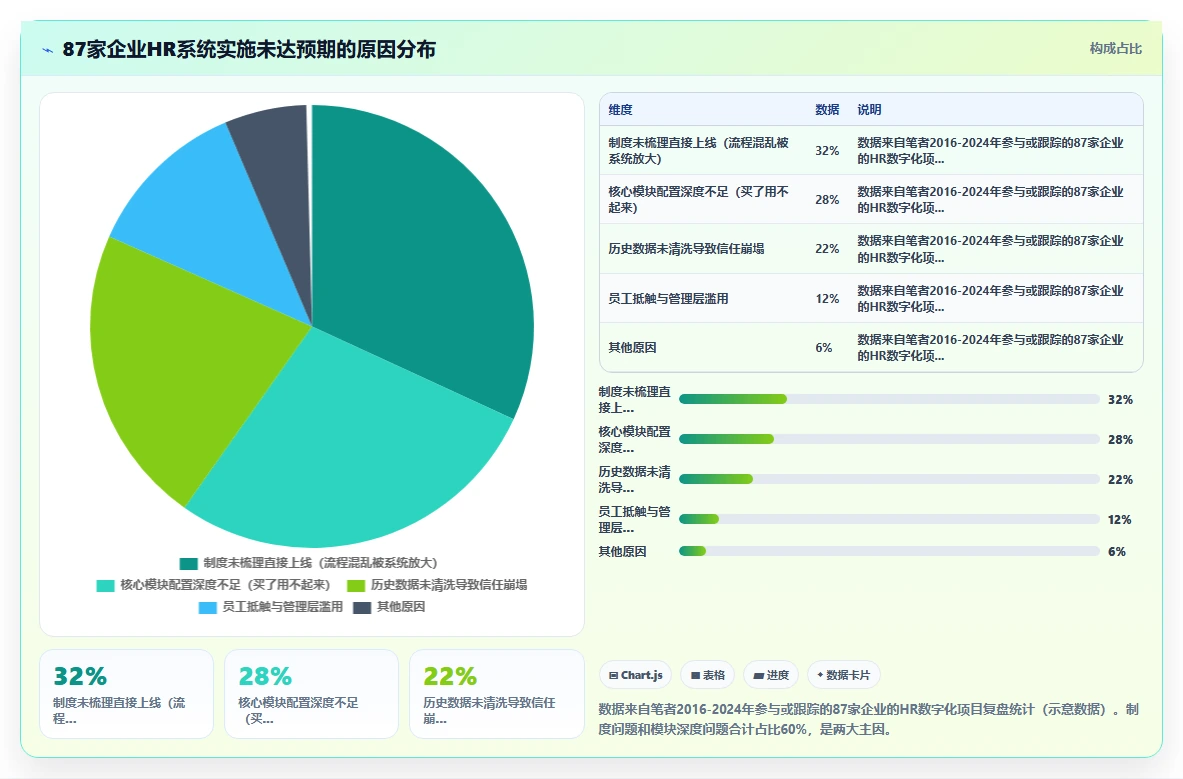Click the 22% value in the table
The image size is (1183, 779).
(x=827, y=249)
